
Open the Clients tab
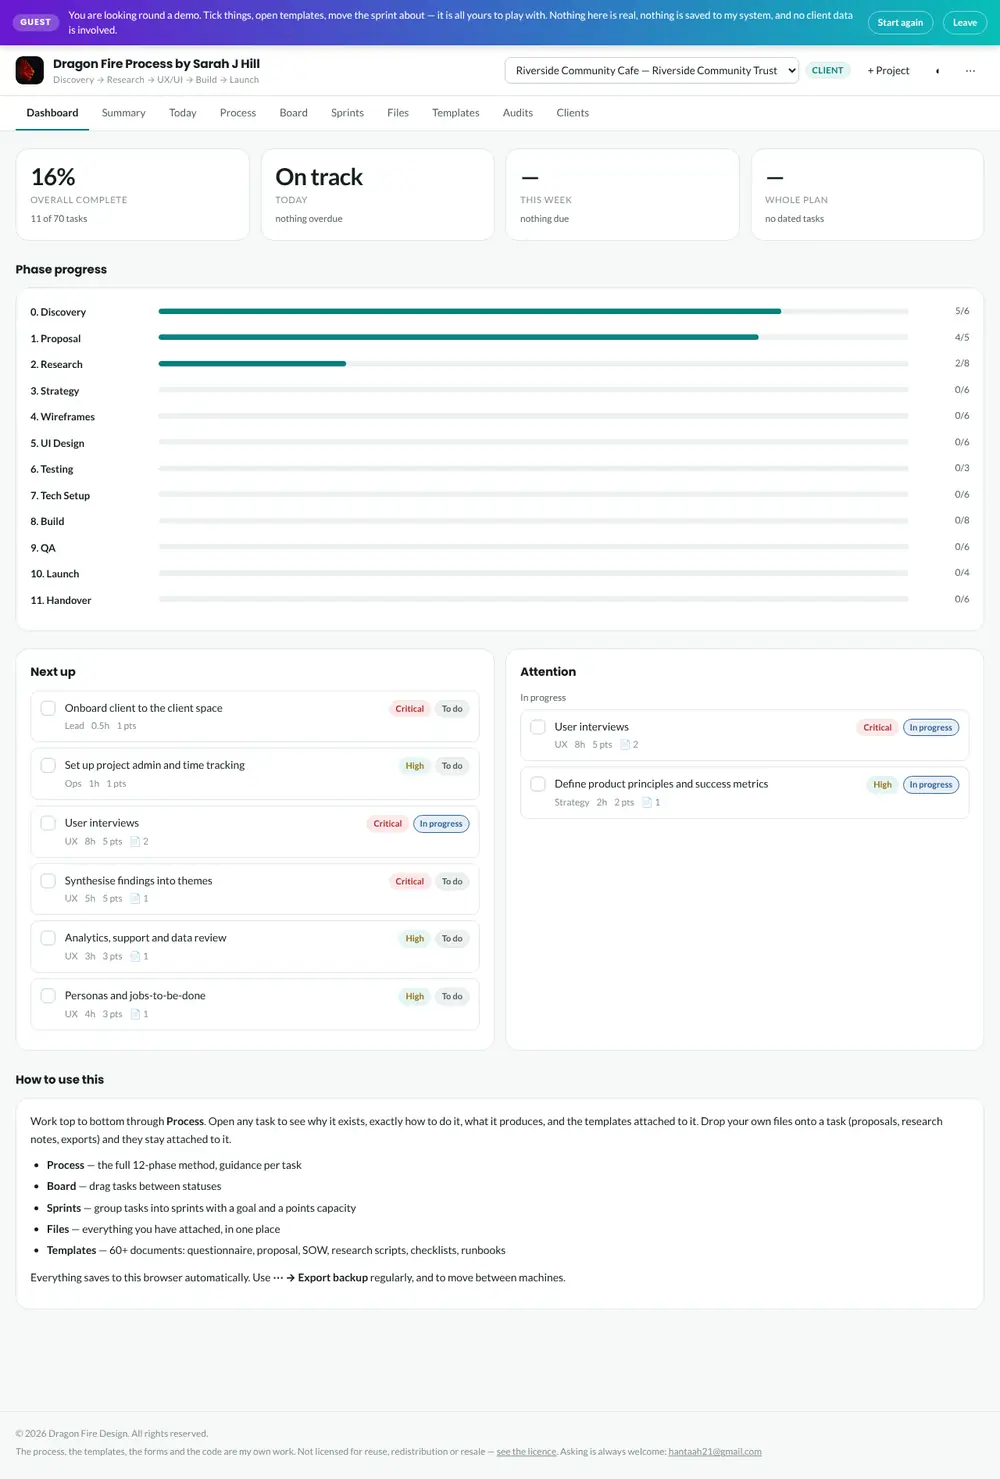(x=573, y=113)
